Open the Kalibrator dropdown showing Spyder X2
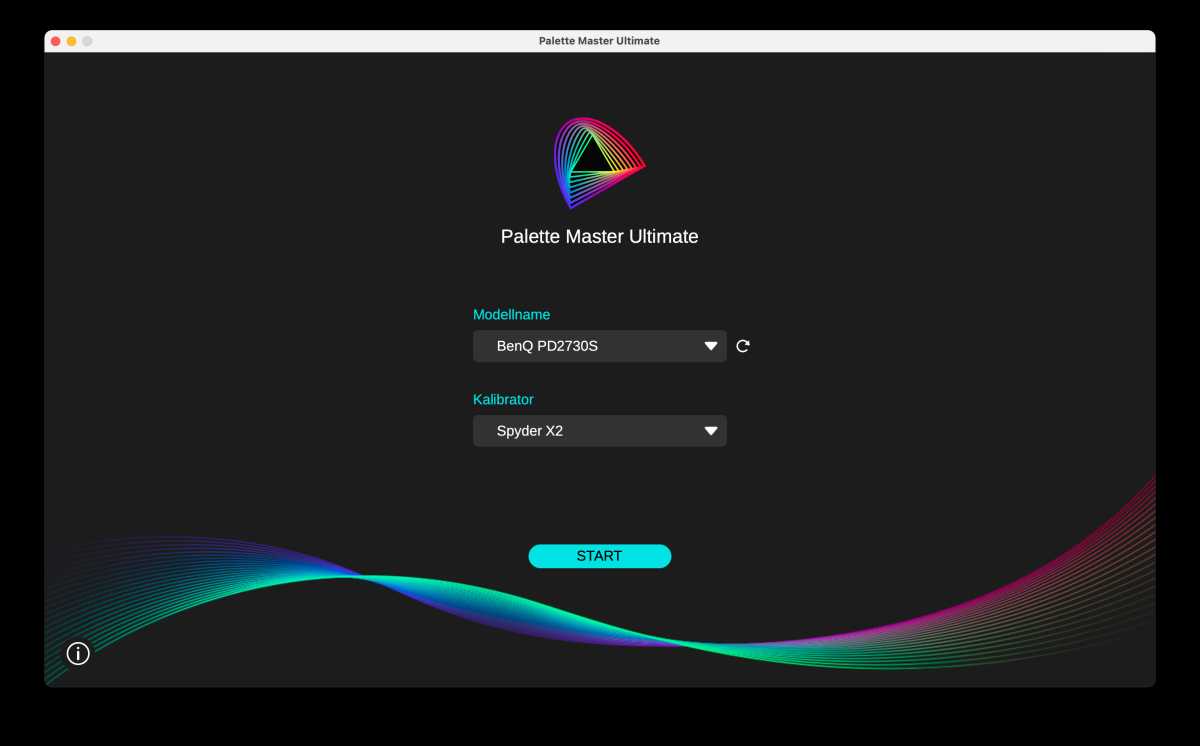The width and height of the screenshot is (1200, 746). 600,431
